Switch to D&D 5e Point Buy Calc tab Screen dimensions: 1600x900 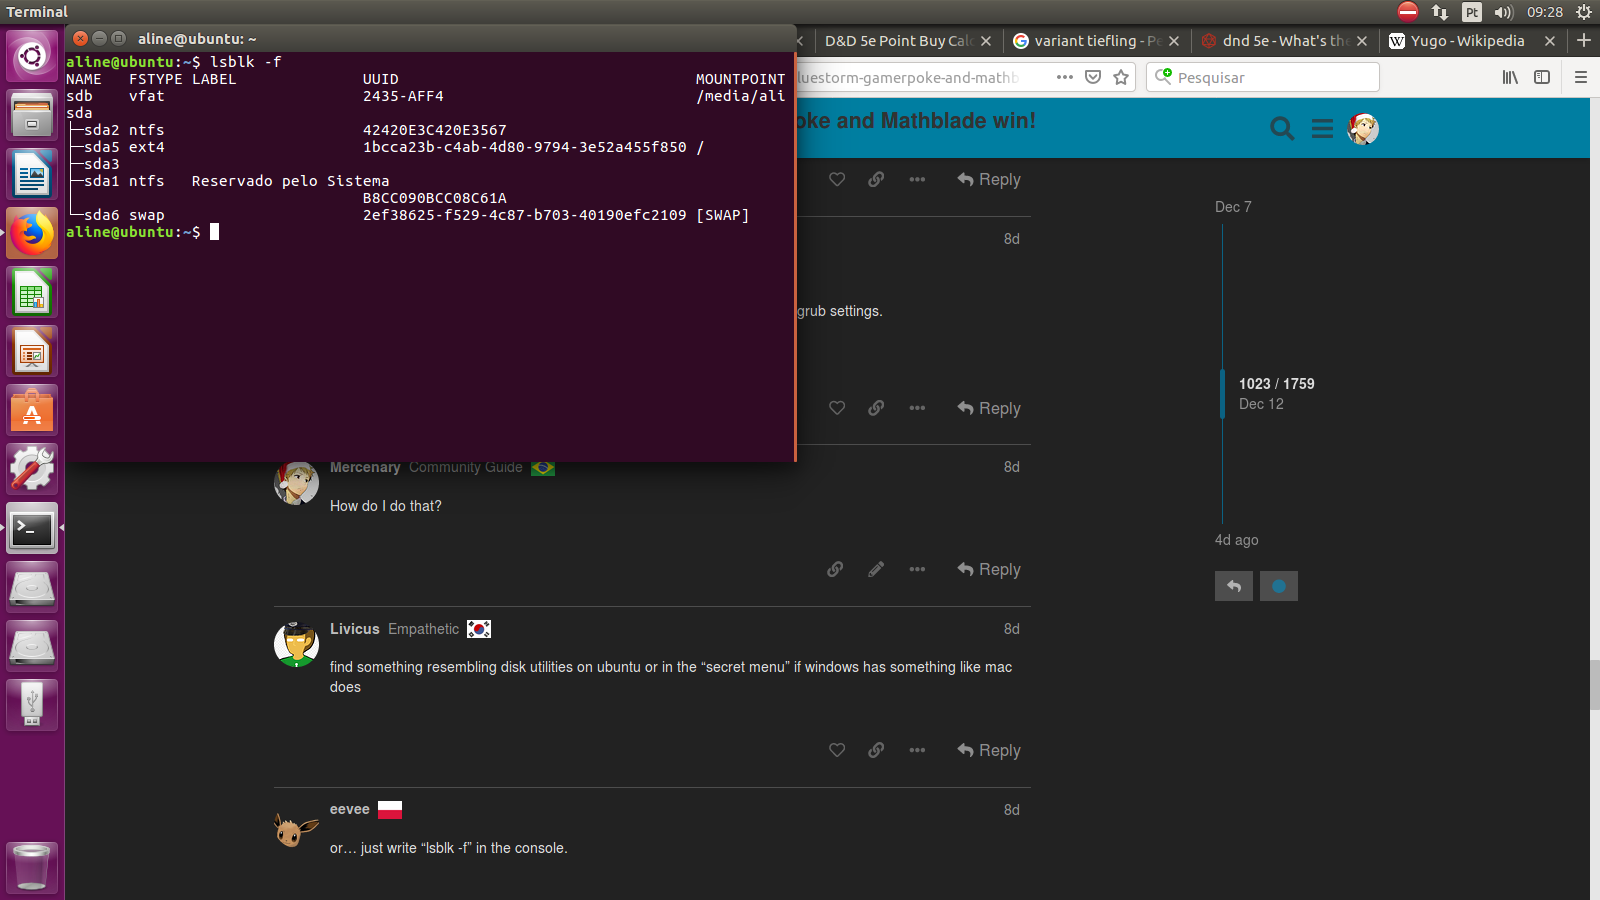pos(898,41)
